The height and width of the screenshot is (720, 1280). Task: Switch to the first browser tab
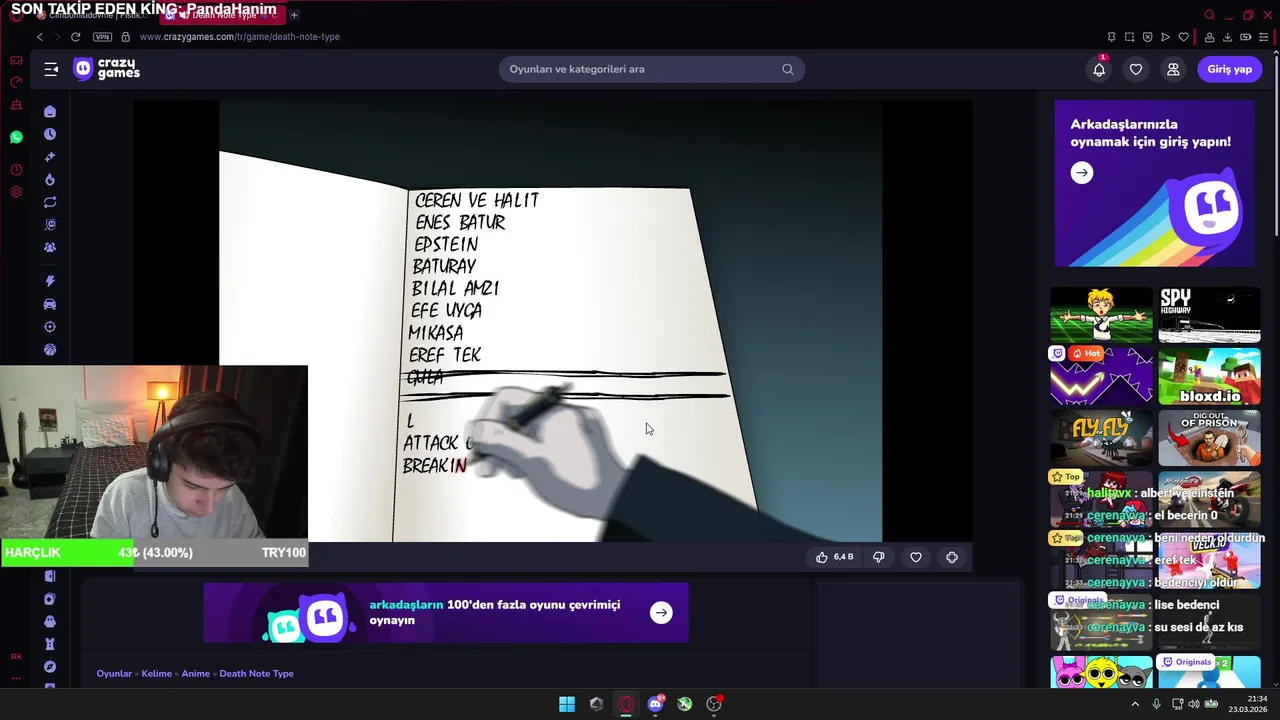(x=95, y=15)
